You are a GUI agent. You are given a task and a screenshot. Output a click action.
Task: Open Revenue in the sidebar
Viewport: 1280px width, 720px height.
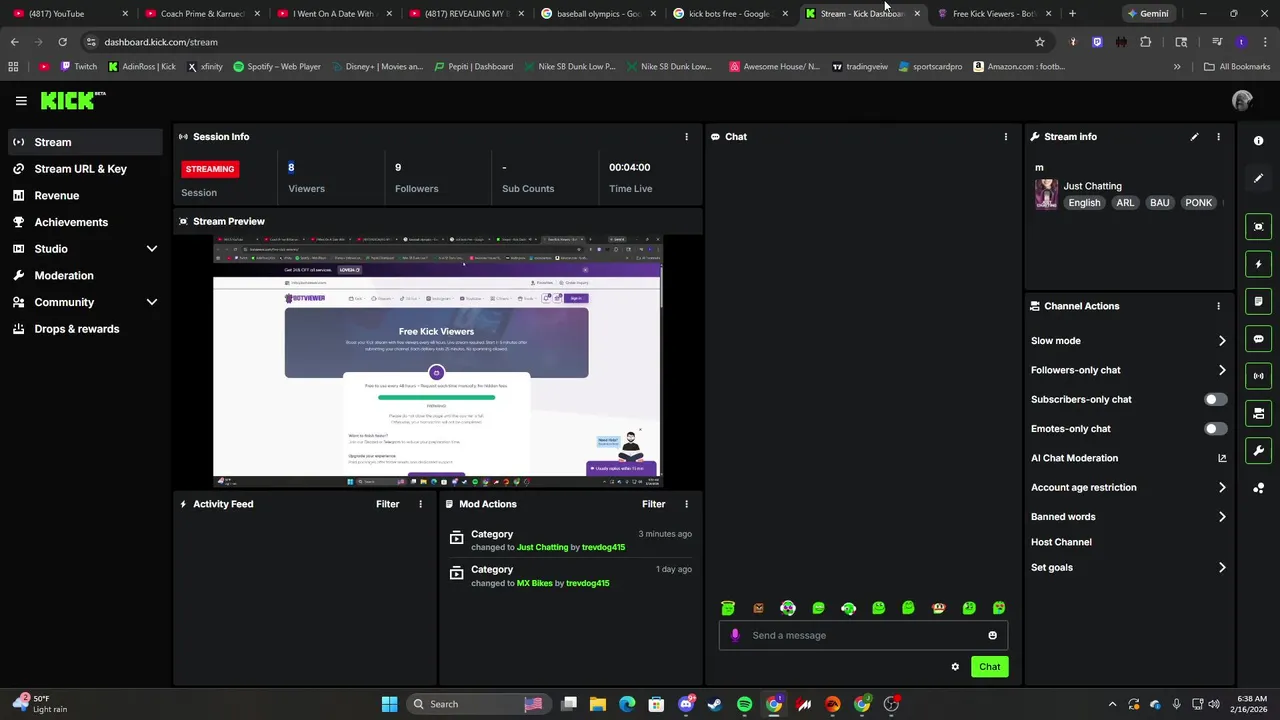[85, 196]
